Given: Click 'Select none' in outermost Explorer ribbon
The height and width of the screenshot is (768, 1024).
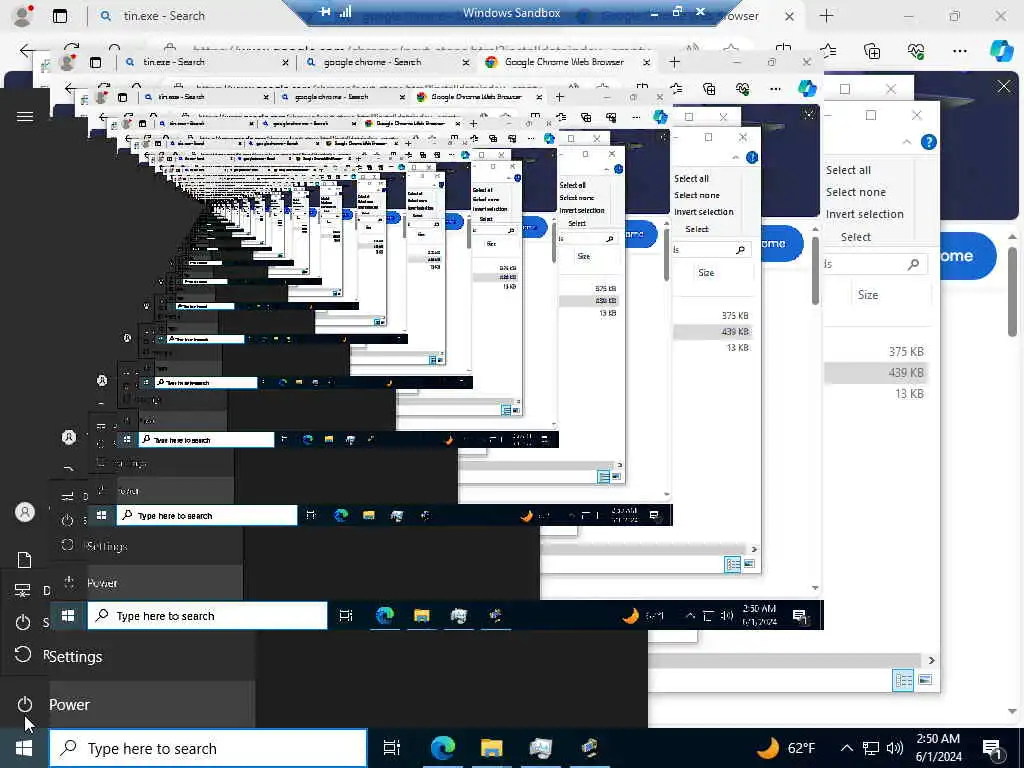Looking at the screenshot, I should coord(856,192).
